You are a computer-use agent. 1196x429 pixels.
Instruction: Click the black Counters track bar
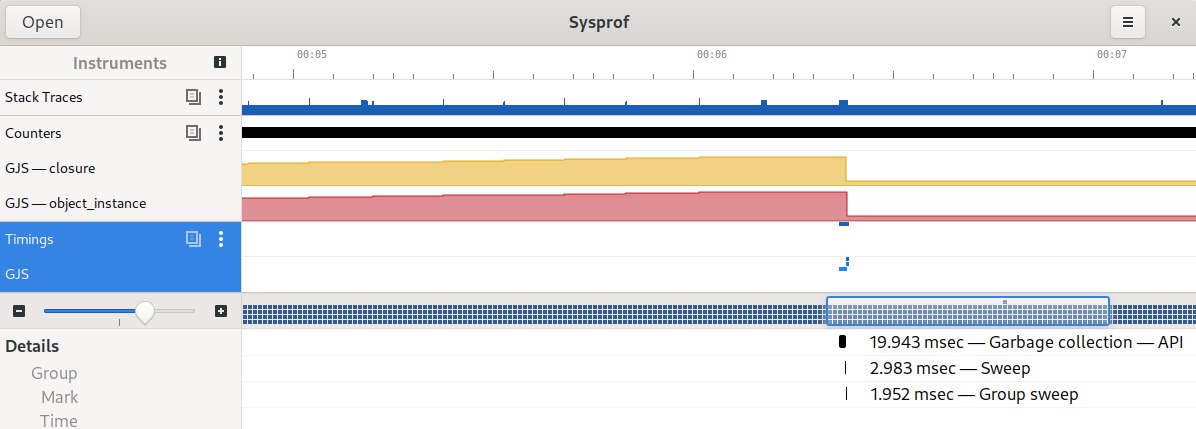(719, 132)
